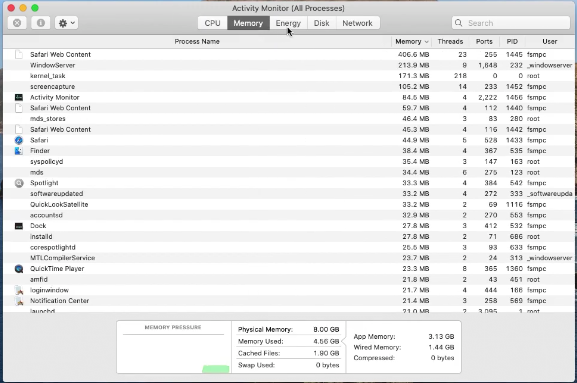Select the mds_stores process
577x383 pixels.
tap(288, 118)
